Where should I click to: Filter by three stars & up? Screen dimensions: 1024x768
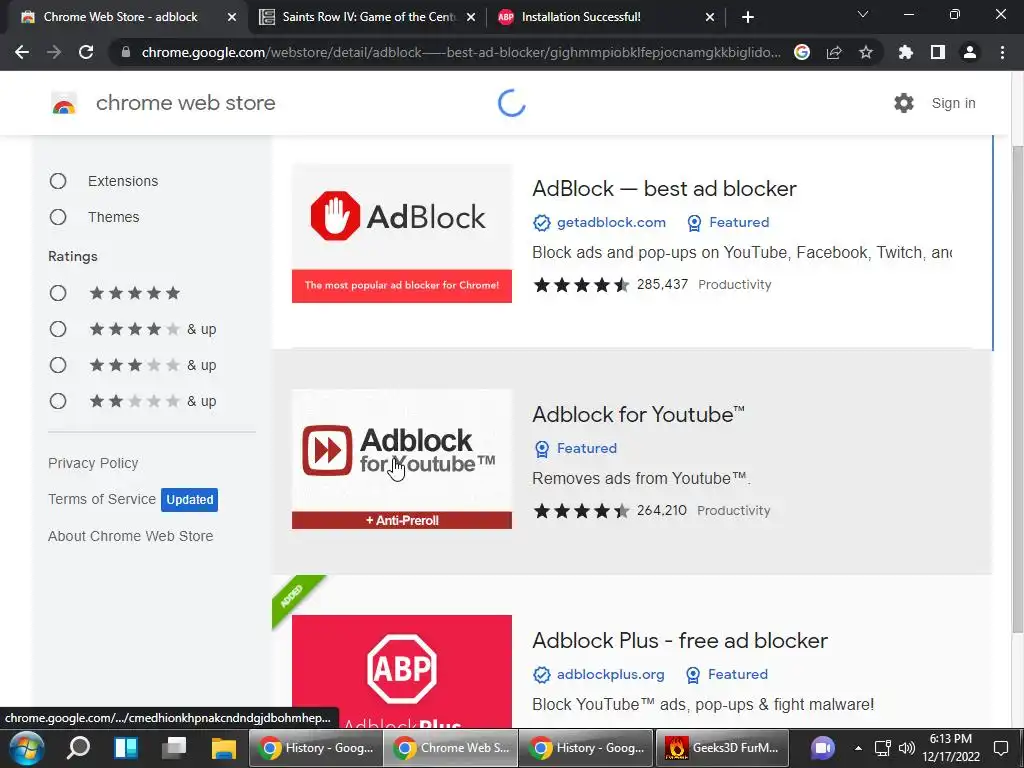[58, 365]
